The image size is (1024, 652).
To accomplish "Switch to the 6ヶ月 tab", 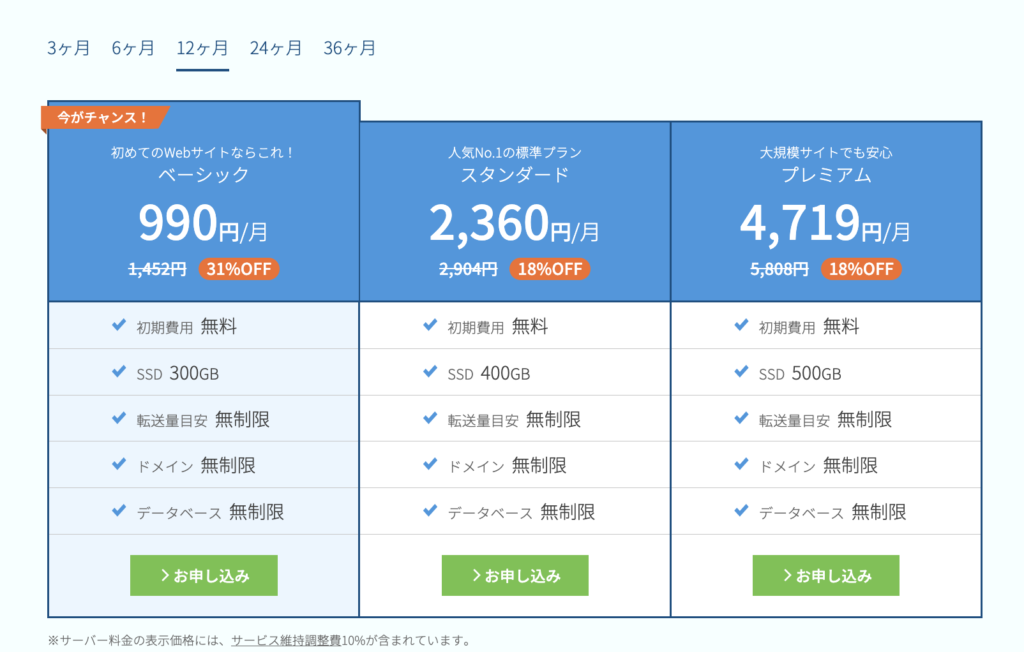I will pos(133,48).
